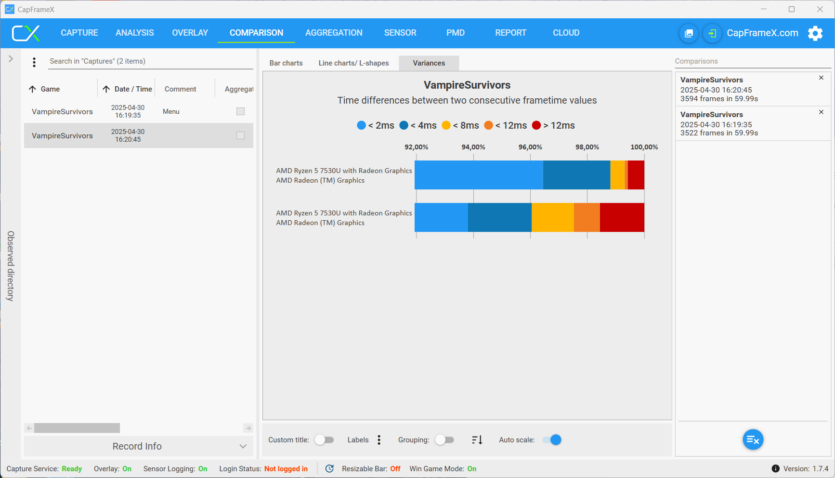Remove the 16:19:35 comparison entry
Image resolution: width=835 pixels, height=478 pixels.
coord(821,112)
